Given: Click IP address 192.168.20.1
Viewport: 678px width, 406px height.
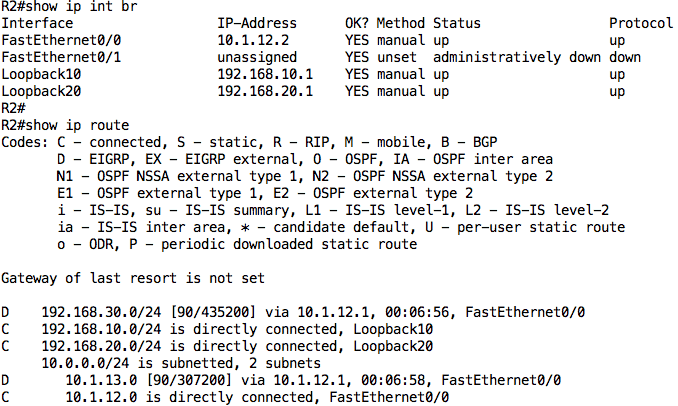Looking at the screenshot, I should (265, 91).
